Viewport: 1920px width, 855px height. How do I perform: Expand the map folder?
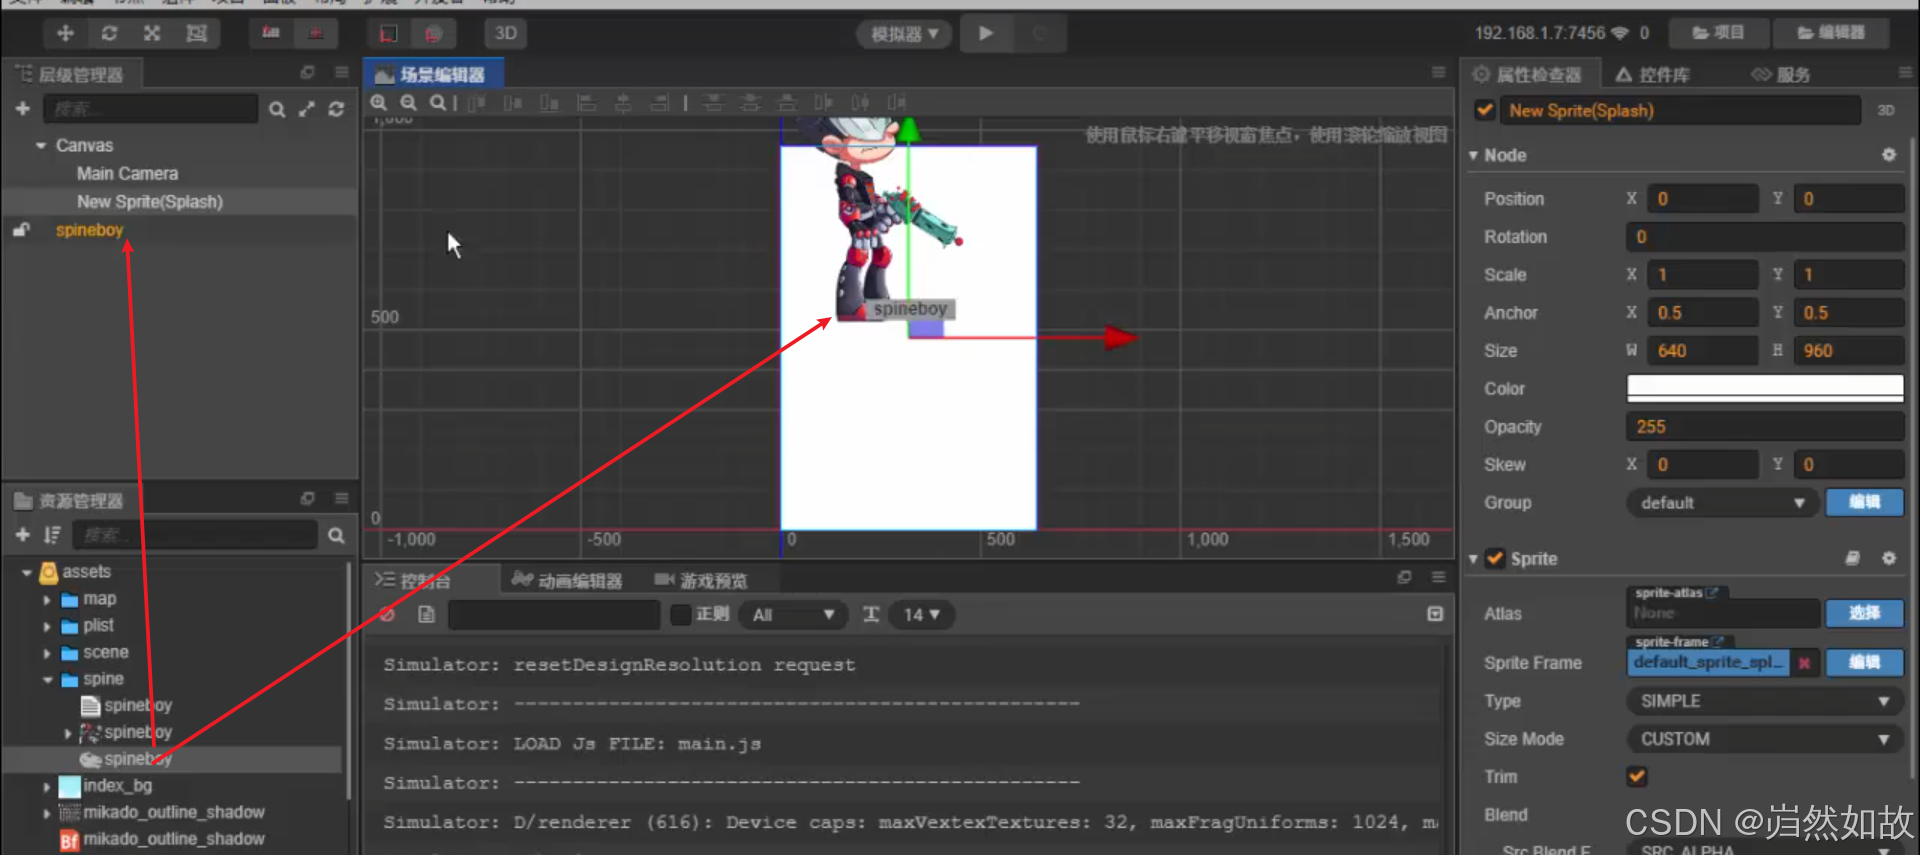[47, 599]
